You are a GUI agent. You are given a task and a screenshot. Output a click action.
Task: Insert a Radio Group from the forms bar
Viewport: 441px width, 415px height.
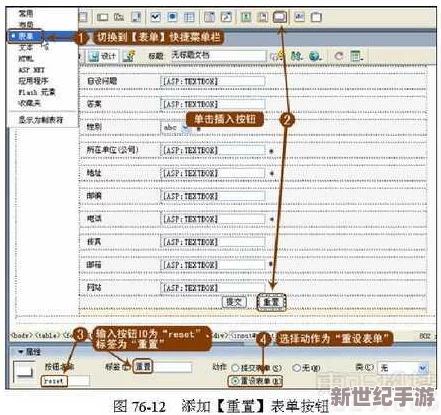[189, 17]
